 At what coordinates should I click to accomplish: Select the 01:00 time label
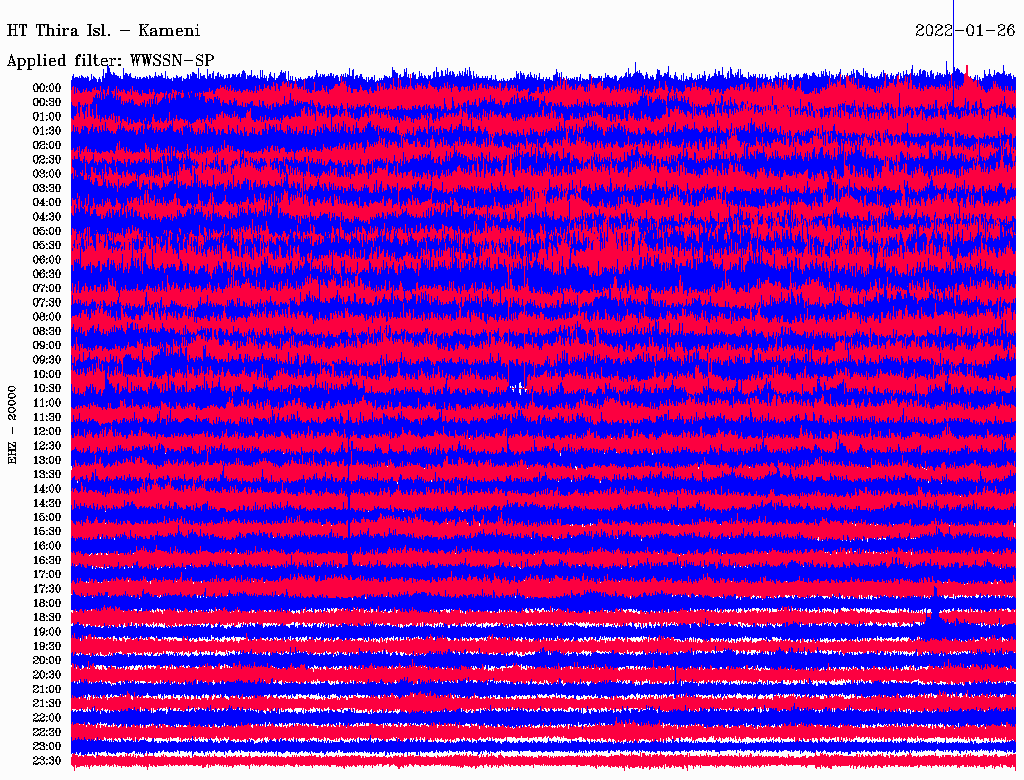point(47,116)
